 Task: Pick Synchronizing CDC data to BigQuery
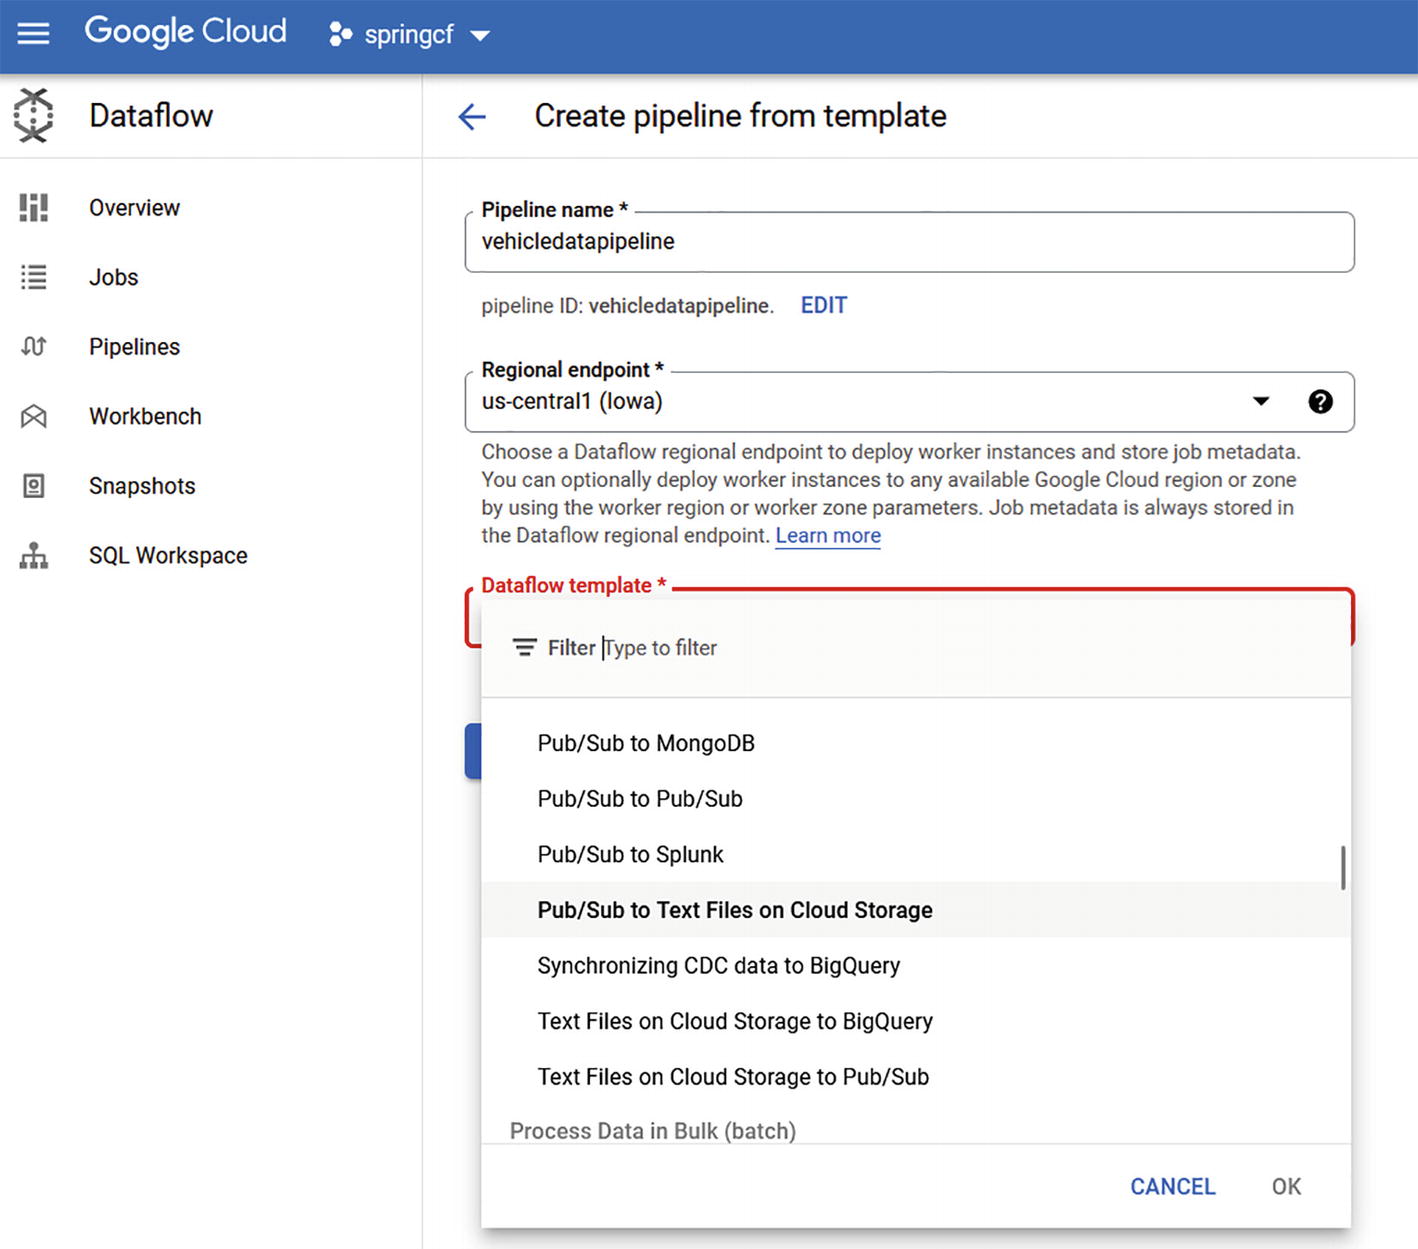pyautogui.click(x=718, y=966)
